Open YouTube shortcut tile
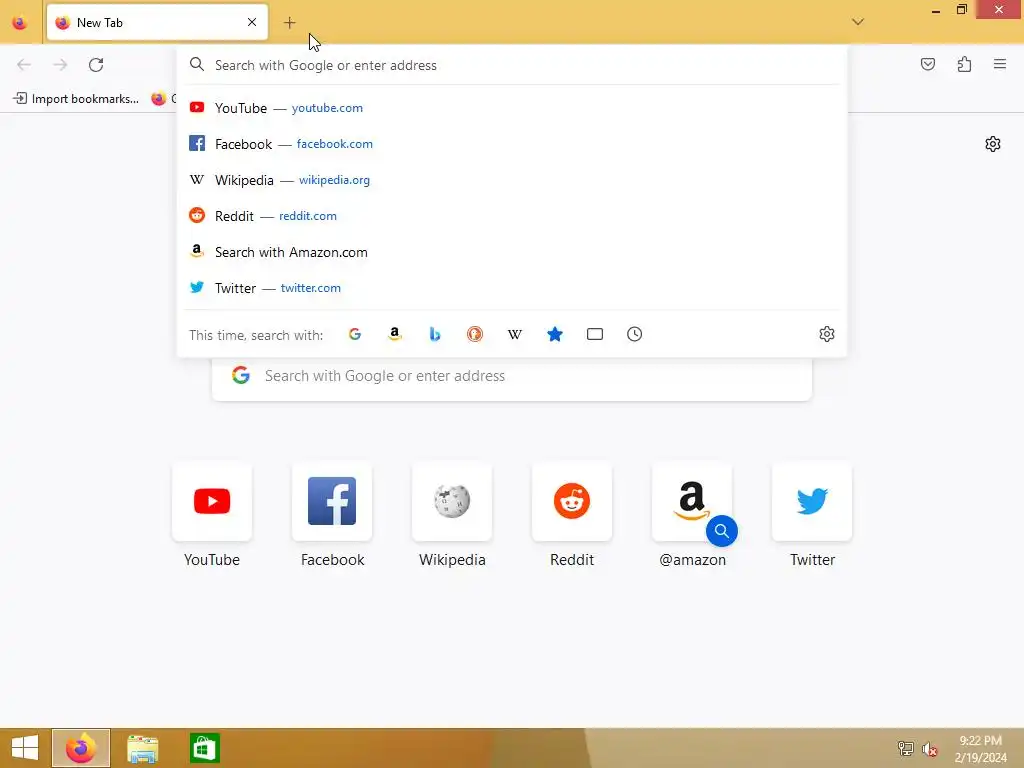This screenshot has width=1024, height=768. click(212, 502)
